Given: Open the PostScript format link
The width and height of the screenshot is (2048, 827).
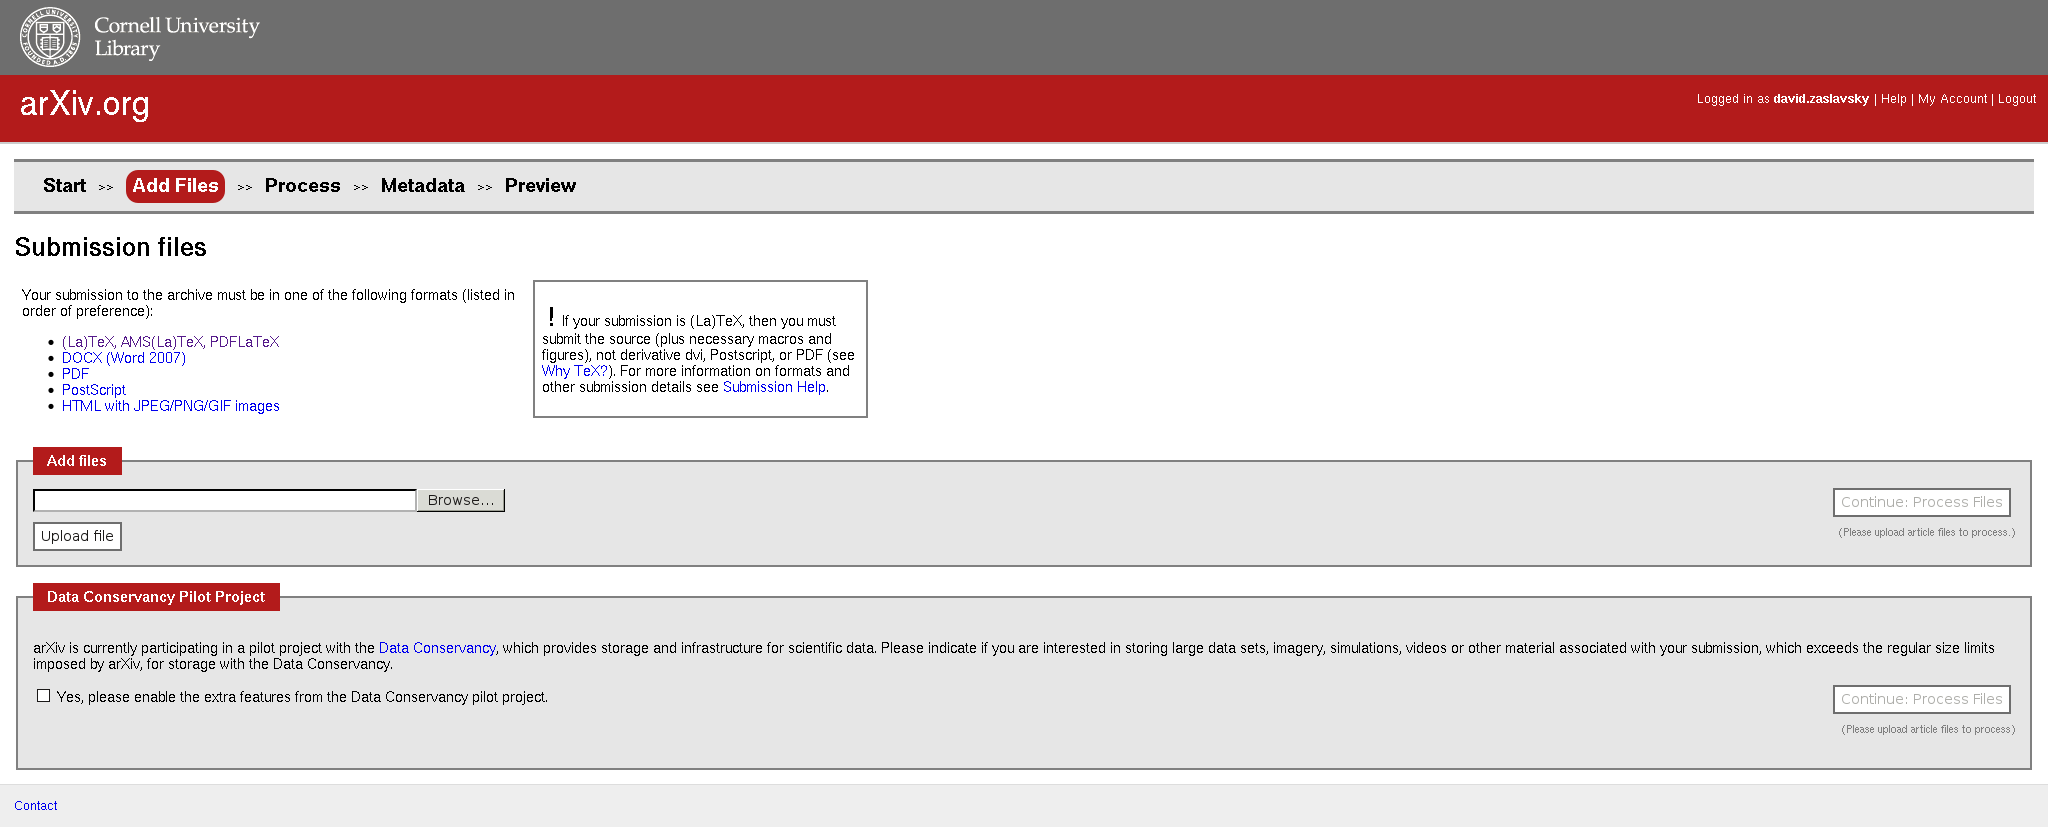Looking at the screenshot, I should pyautogui.click(x=94, y=390).
